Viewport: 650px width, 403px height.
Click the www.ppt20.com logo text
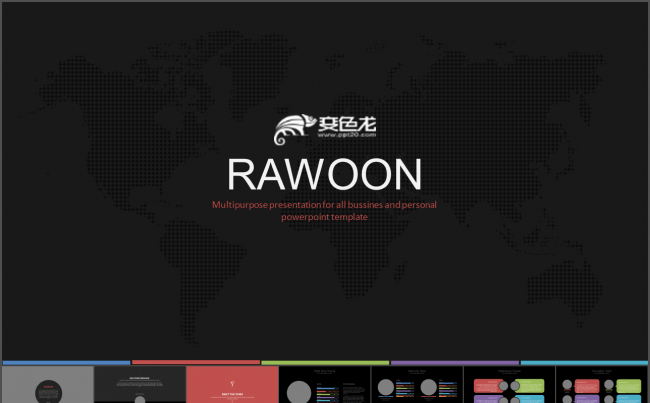[x=347, y=135]
